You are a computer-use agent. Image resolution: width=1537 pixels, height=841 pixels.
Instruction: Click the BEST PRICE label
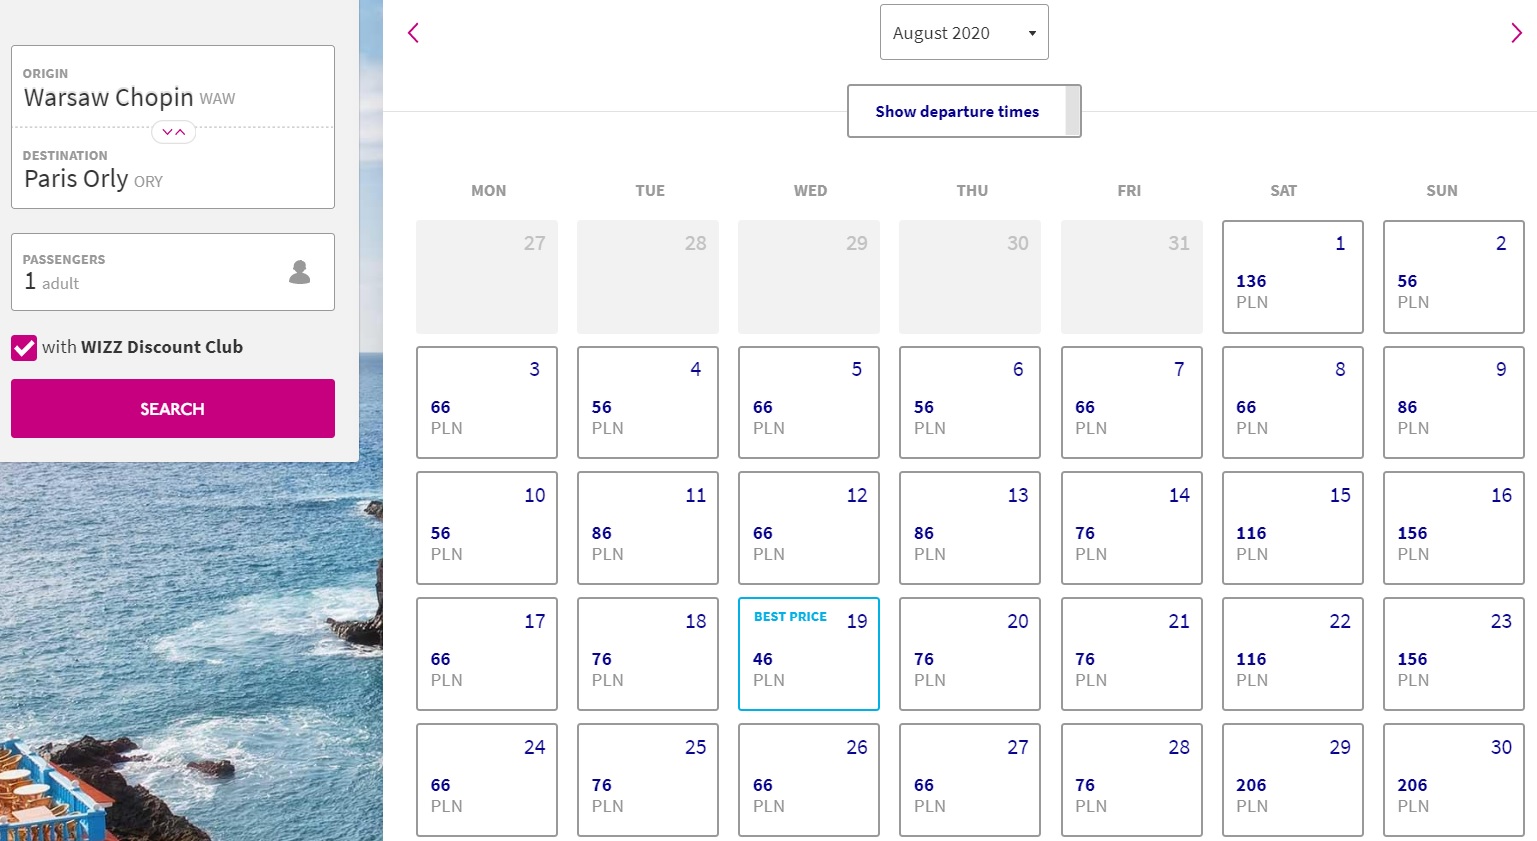click(790, 617)
